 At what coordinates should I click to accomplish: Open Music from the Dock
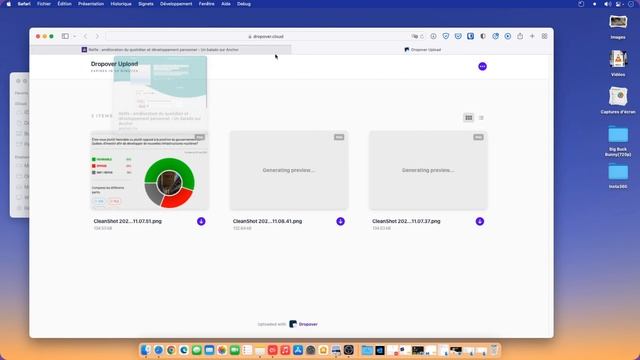coord(285,350)
